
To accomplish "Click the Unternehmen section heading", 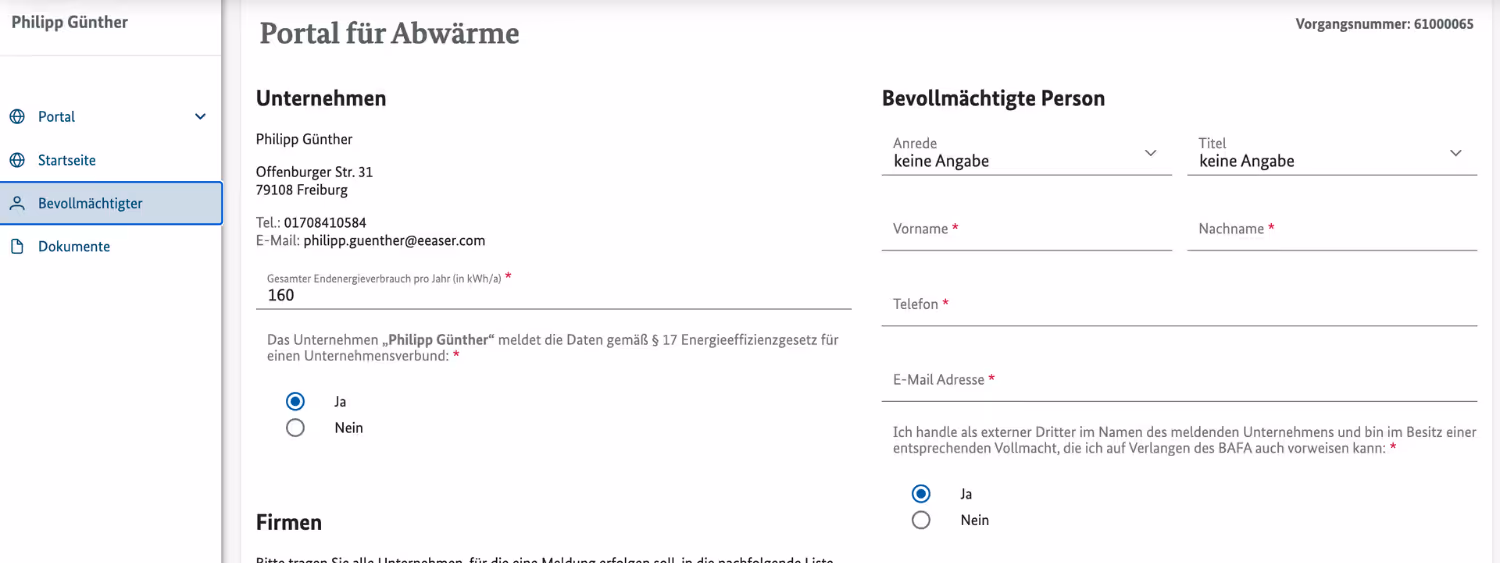I will coord(321,98).
